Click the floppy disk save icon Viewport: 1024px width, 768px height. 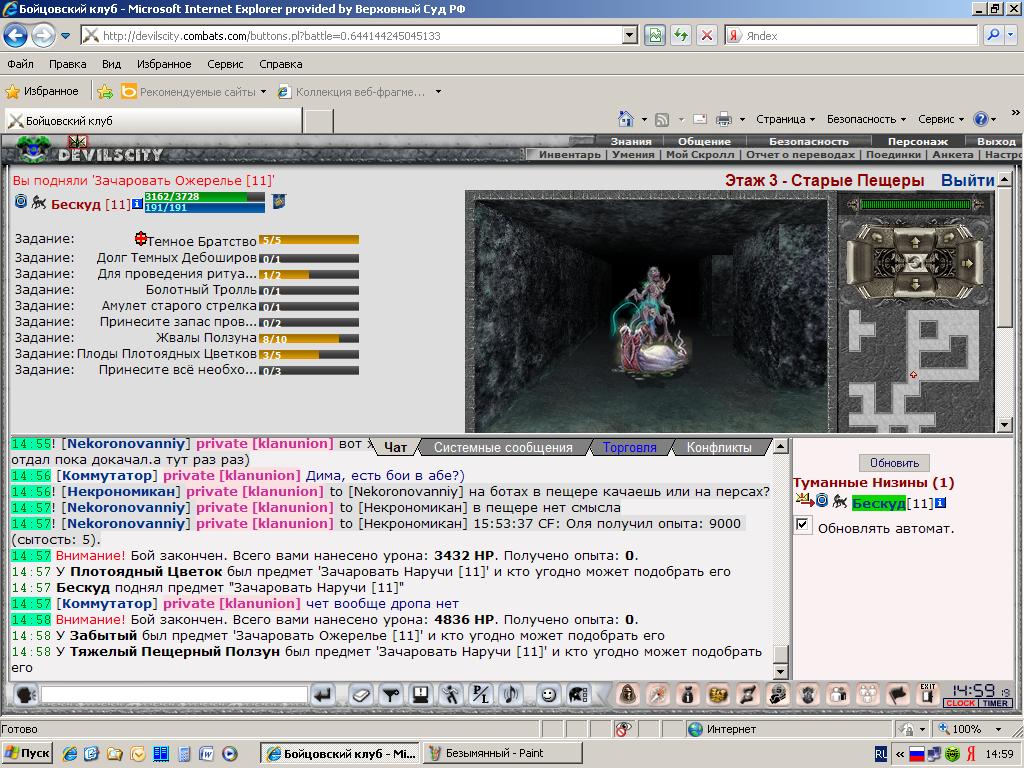[x=421, y=695]
